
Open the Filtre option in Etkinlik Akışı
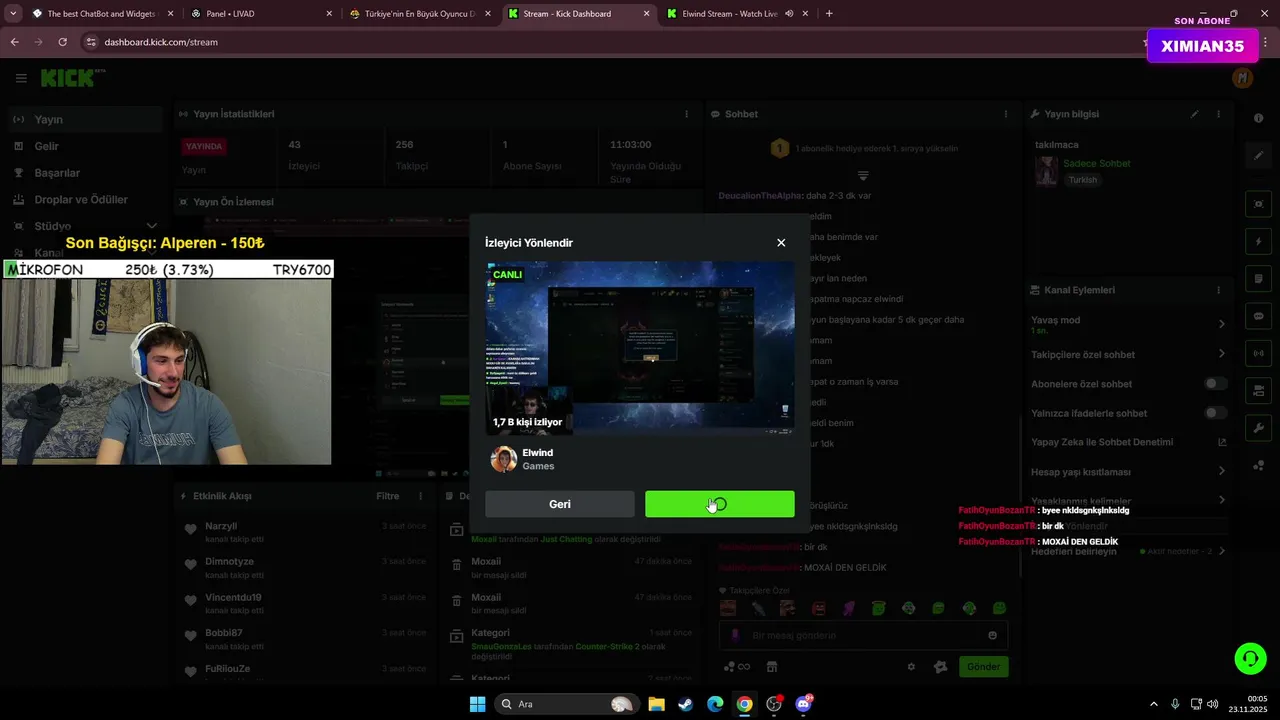tap(387, 496)
